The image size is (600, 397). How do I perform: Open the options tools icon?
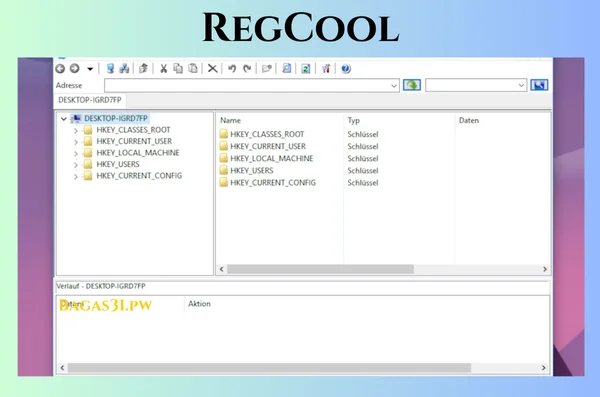(326, 69)
